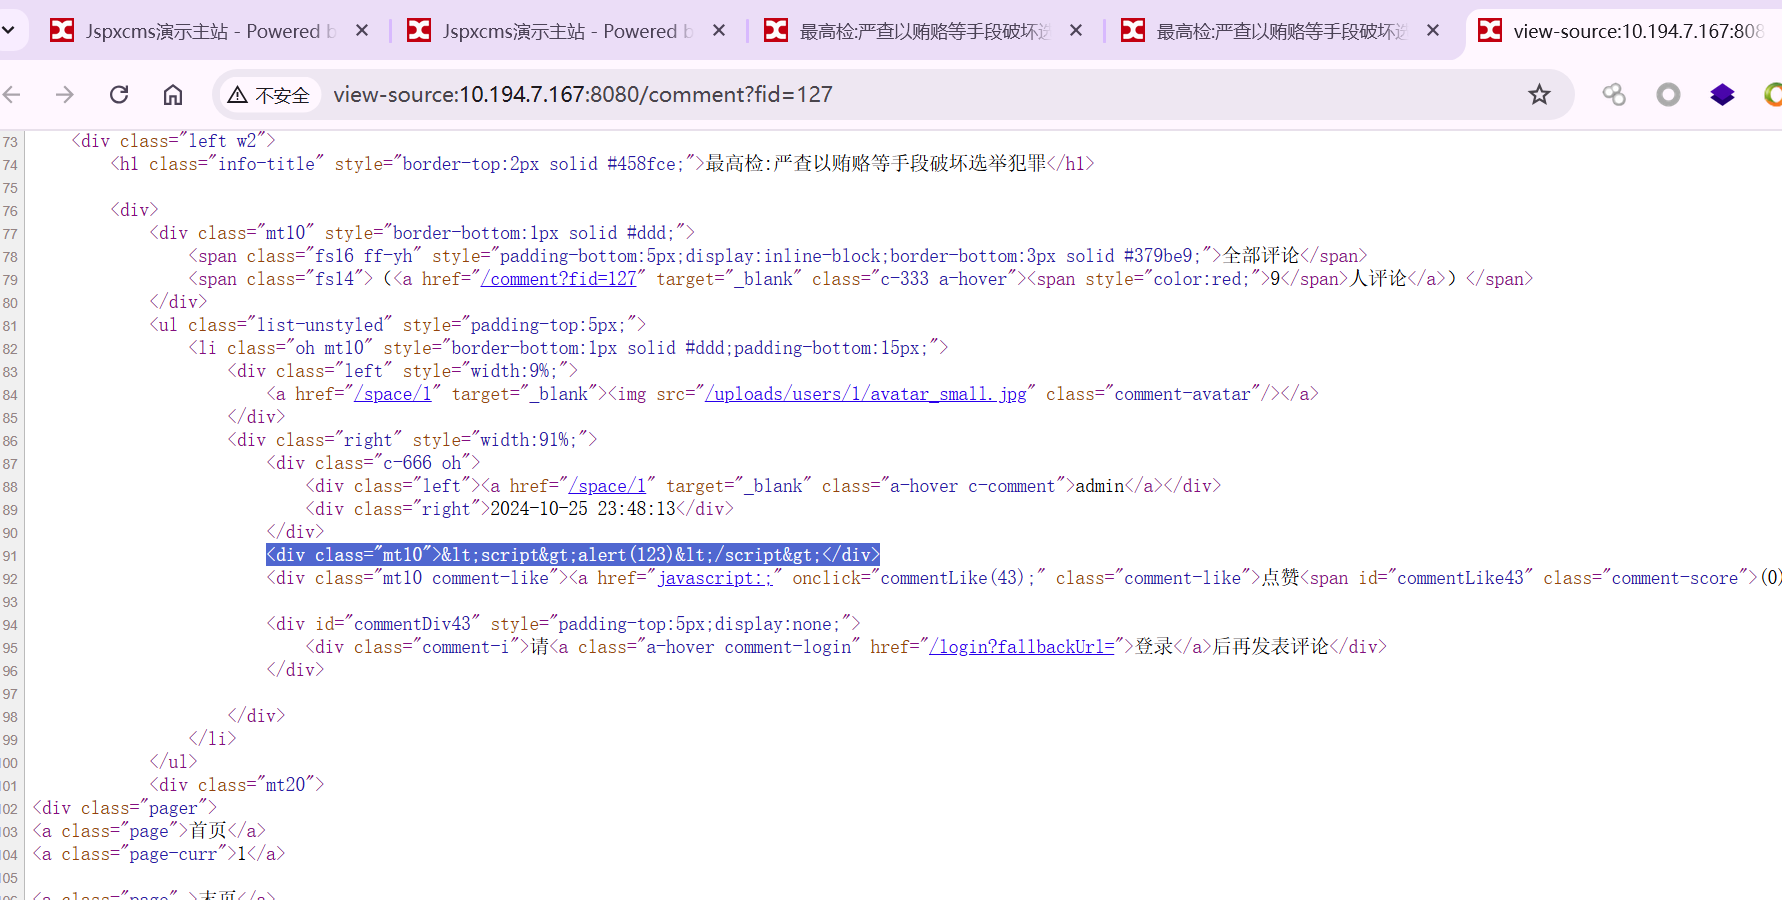The image size is (1782, 900).
Task: Switch to the first 最高检 article tab
Action: [x=910, y=31]
